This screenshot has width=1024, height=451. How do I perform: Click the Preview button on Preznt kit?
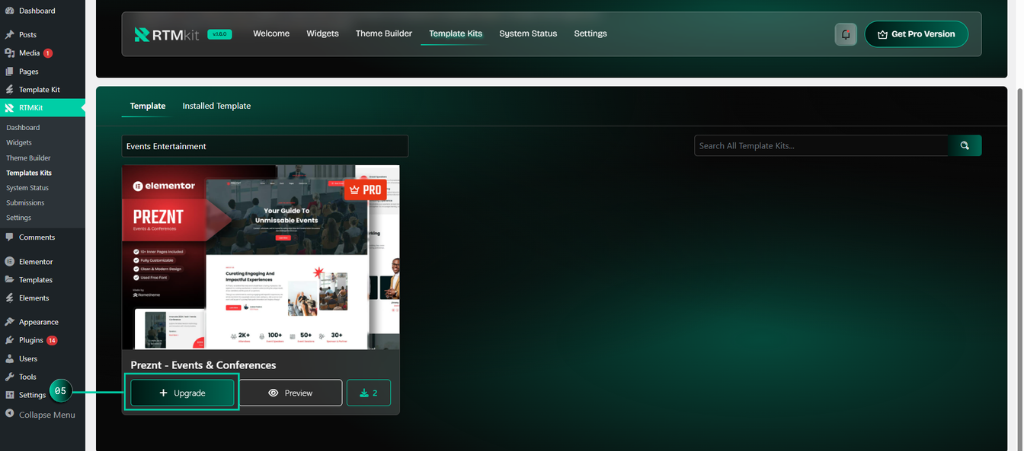point(291,393)
